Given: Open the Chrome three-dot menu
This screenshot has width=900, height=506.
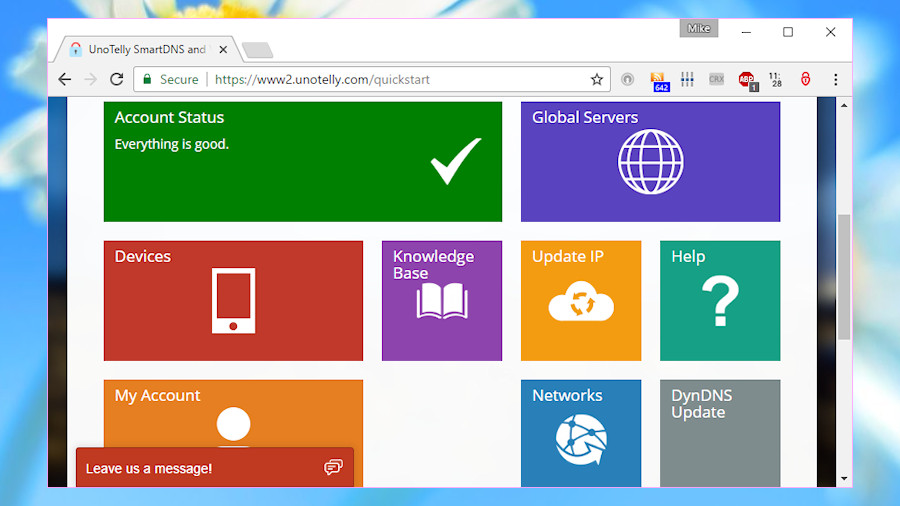Looking at the screenshot, I should coord(835,80).
